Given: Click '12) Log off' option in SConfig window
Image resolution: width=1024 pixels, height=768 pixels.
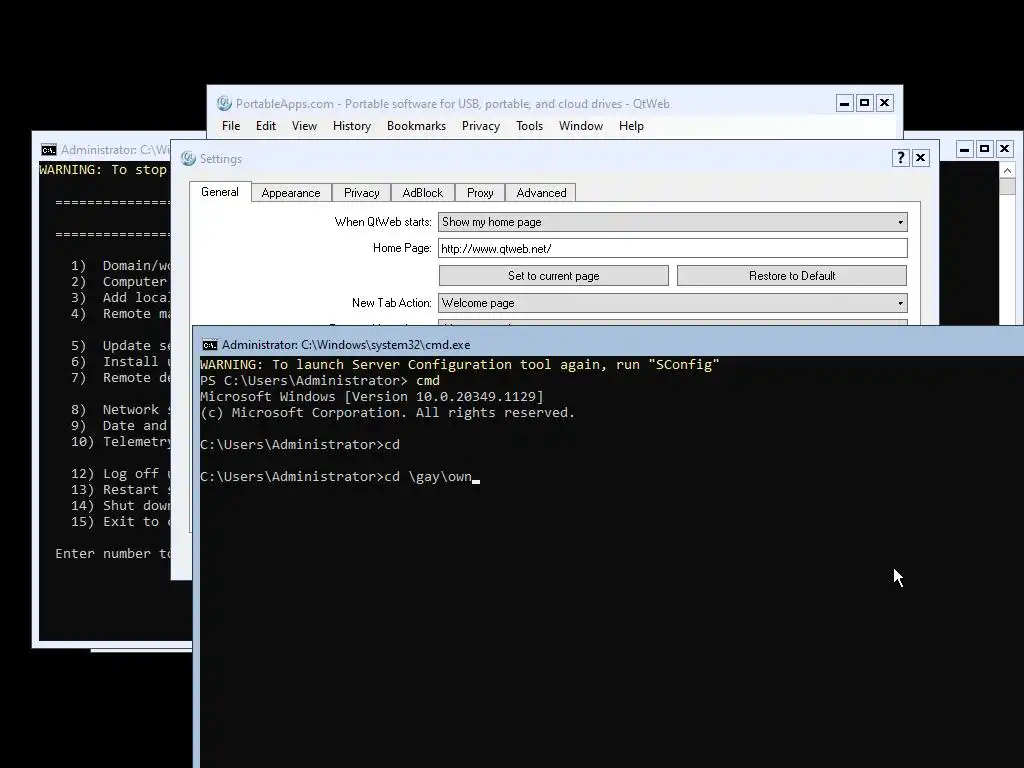Looking at the screenshot, I should click(x=120, y=473).
